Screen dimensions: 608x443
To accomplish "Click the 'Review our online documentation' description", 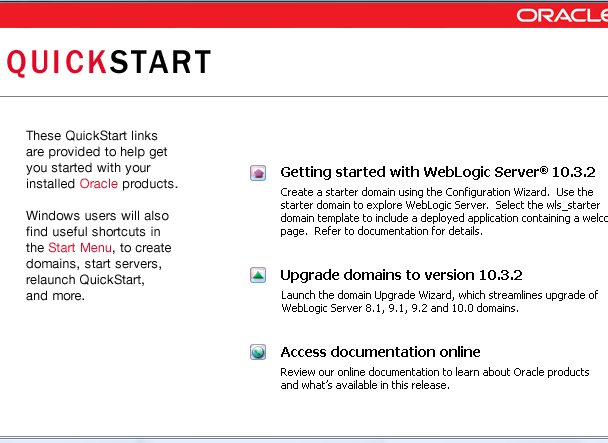I will coord(435,378).
